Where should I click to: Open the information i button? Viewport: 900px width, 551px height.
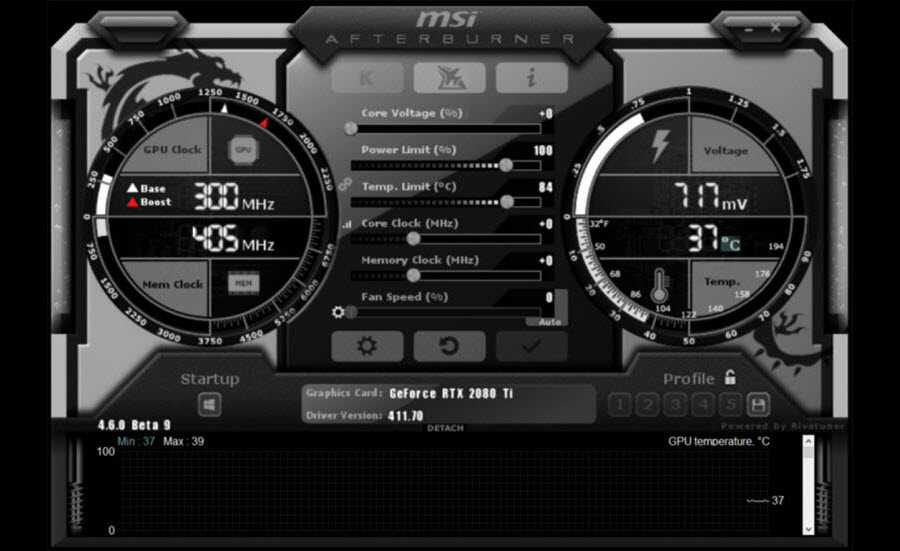pos(532,77)
